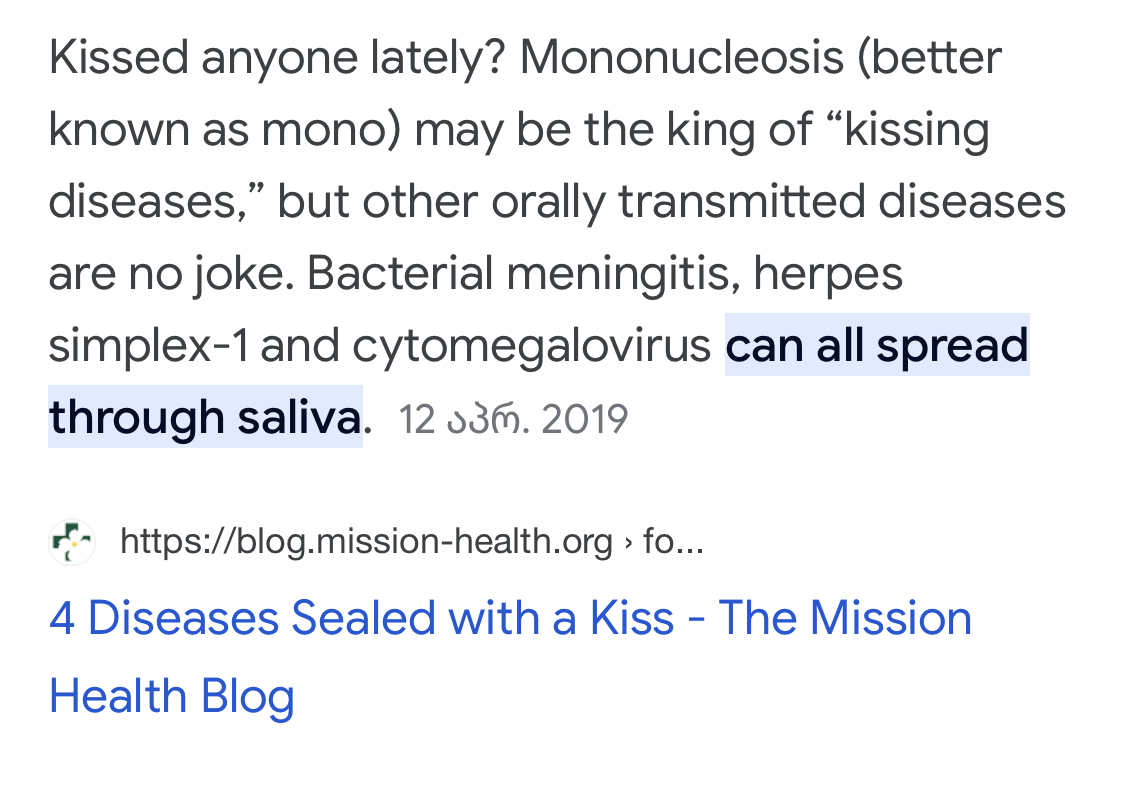Click the blog.mission-health.org URL text
Image resolution: width=1125 pixels, height=791 pixels.
coord(365,542)
